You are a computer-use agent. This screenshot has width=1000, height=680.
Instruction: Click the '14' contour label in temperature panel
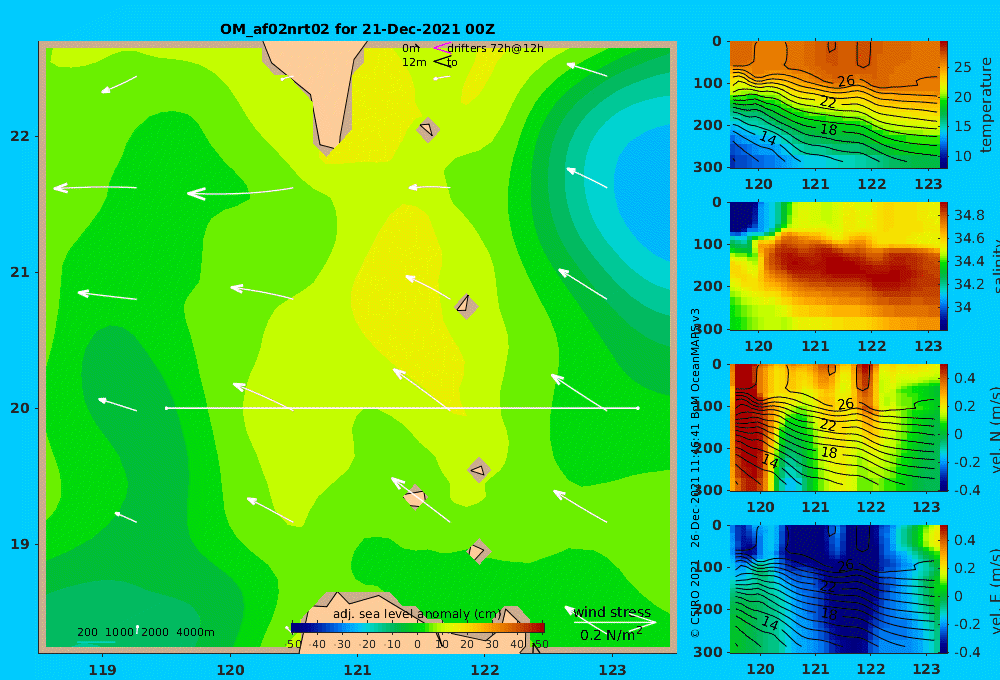click(768, 138)
